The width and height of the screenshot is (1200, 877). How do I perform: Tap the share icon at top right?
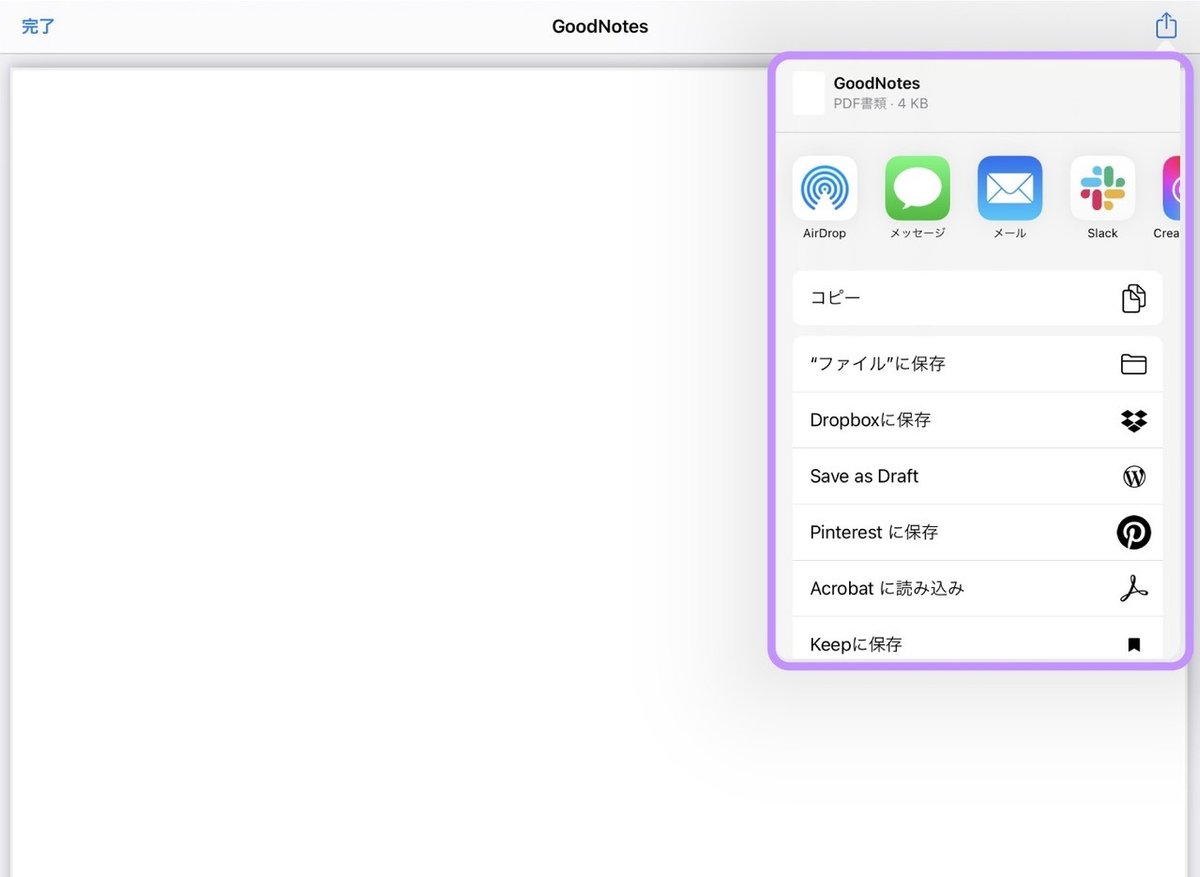1166,25
